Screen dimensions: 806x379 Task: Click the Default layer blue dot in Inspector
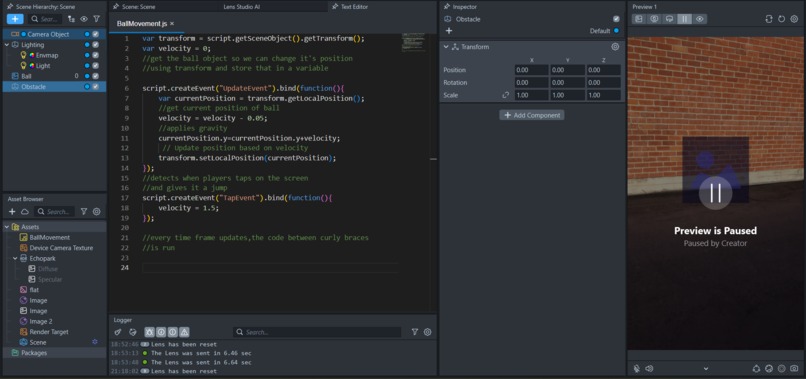point(616,31)
